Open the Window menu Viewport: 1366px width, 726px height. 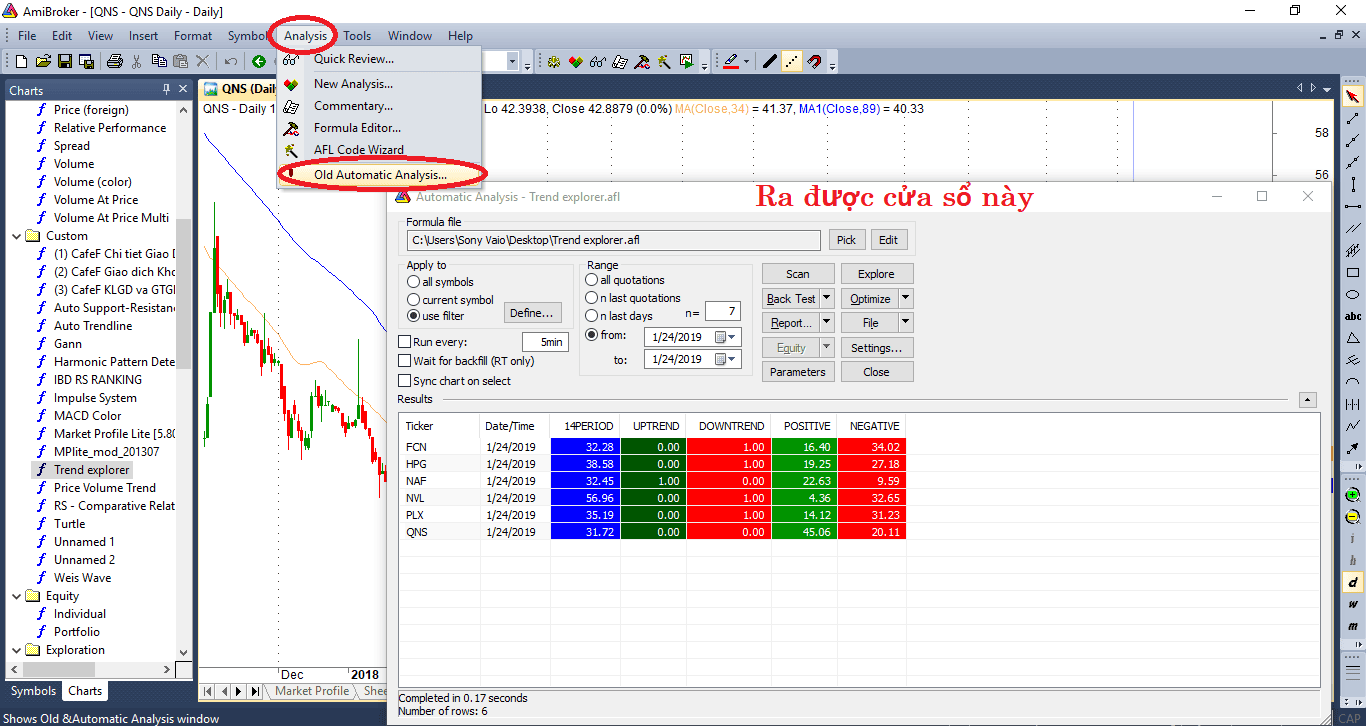point(410,36)
